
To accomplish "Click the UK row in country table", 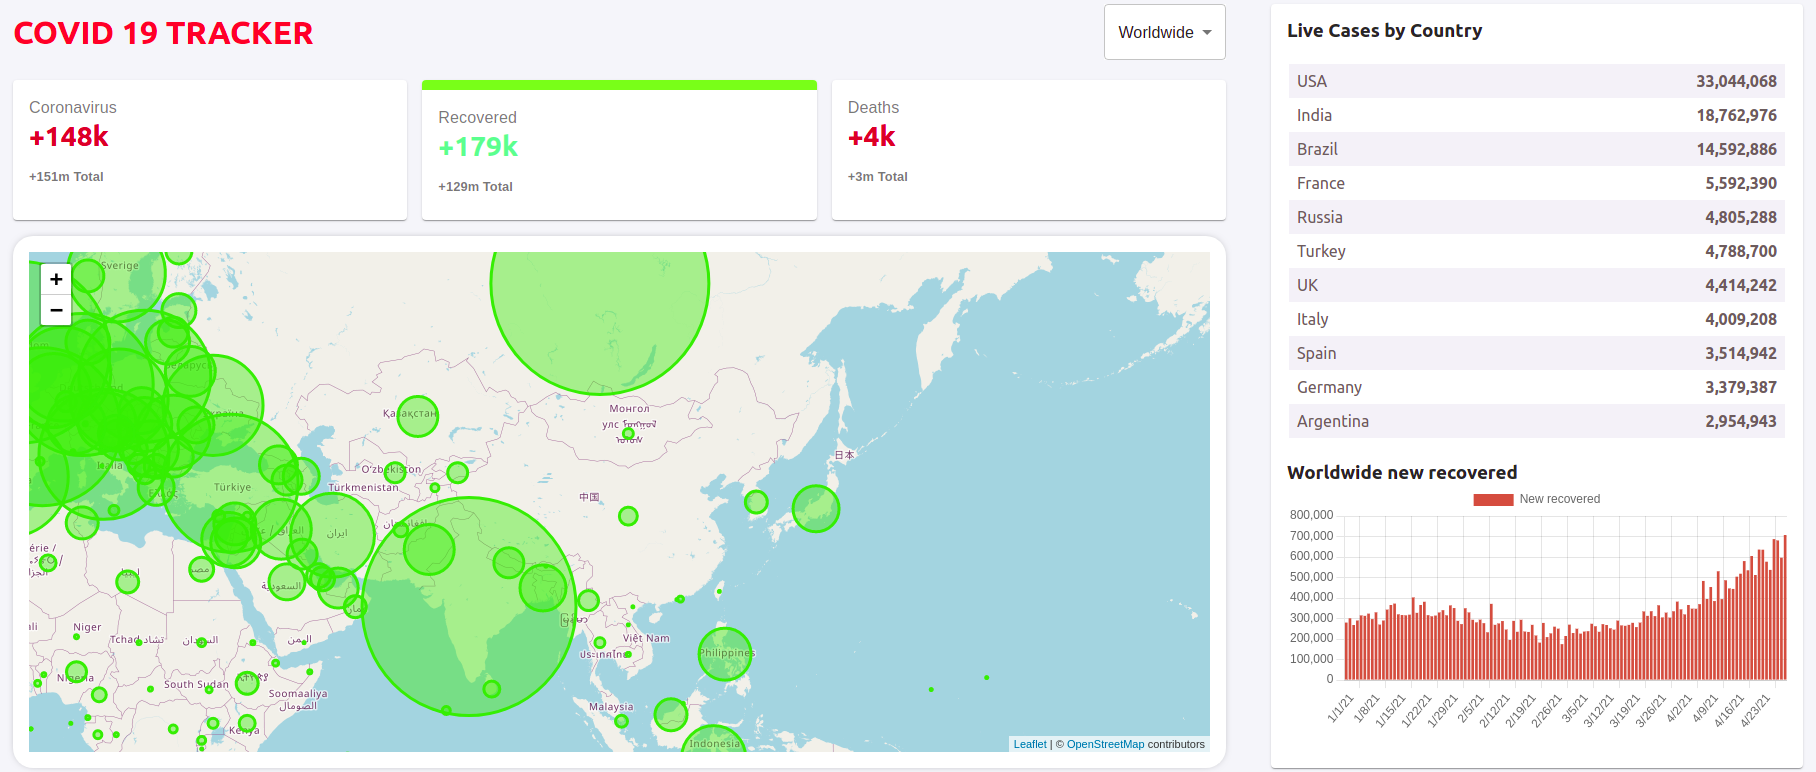I will coord(1537,285).
